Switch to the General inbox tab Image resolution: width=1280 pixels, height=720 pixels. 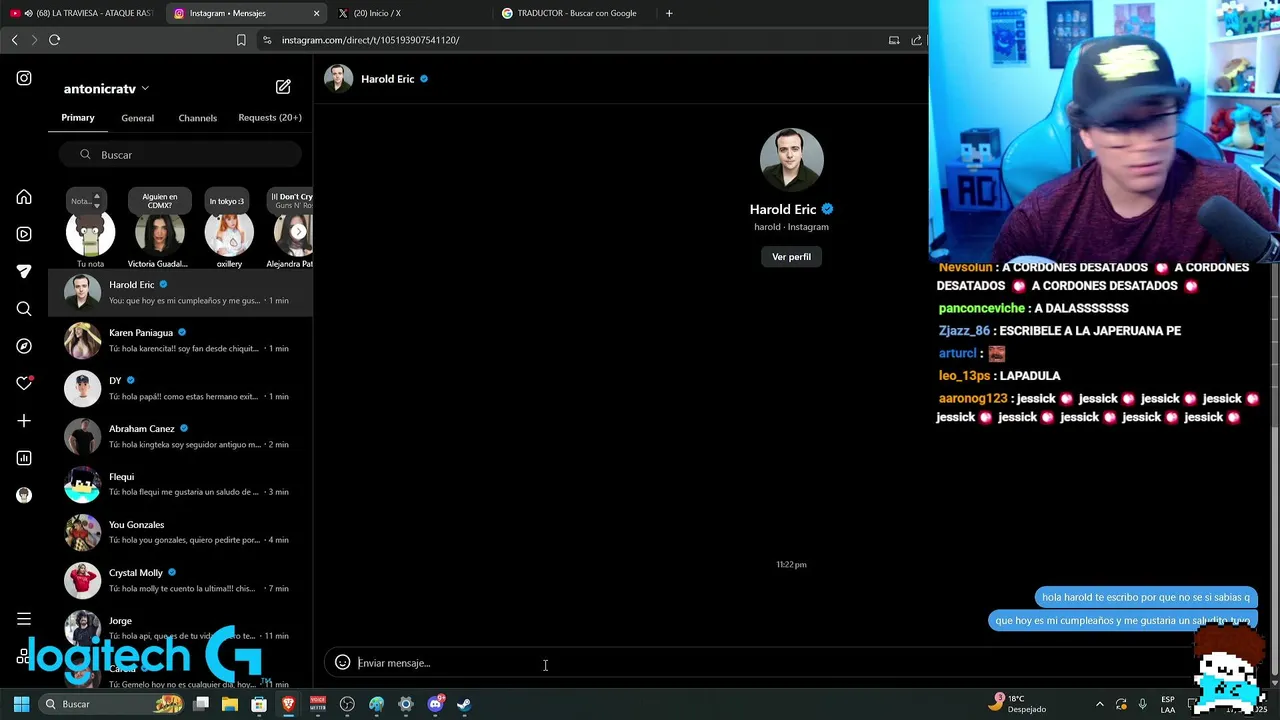(x=138, y=118)
